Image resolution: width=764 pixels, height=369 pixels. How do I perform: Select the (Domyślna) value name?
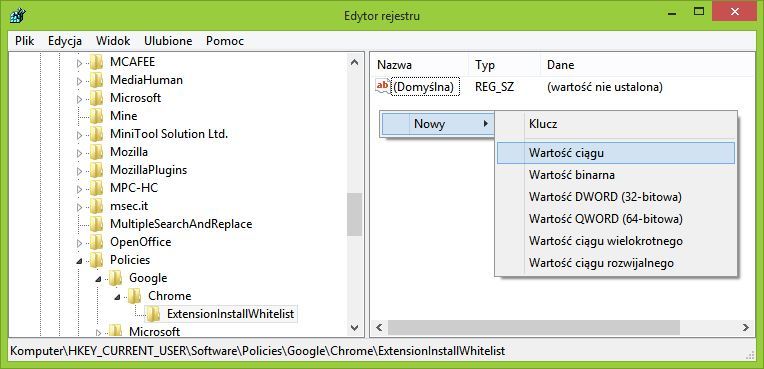(x=425, y=88)
